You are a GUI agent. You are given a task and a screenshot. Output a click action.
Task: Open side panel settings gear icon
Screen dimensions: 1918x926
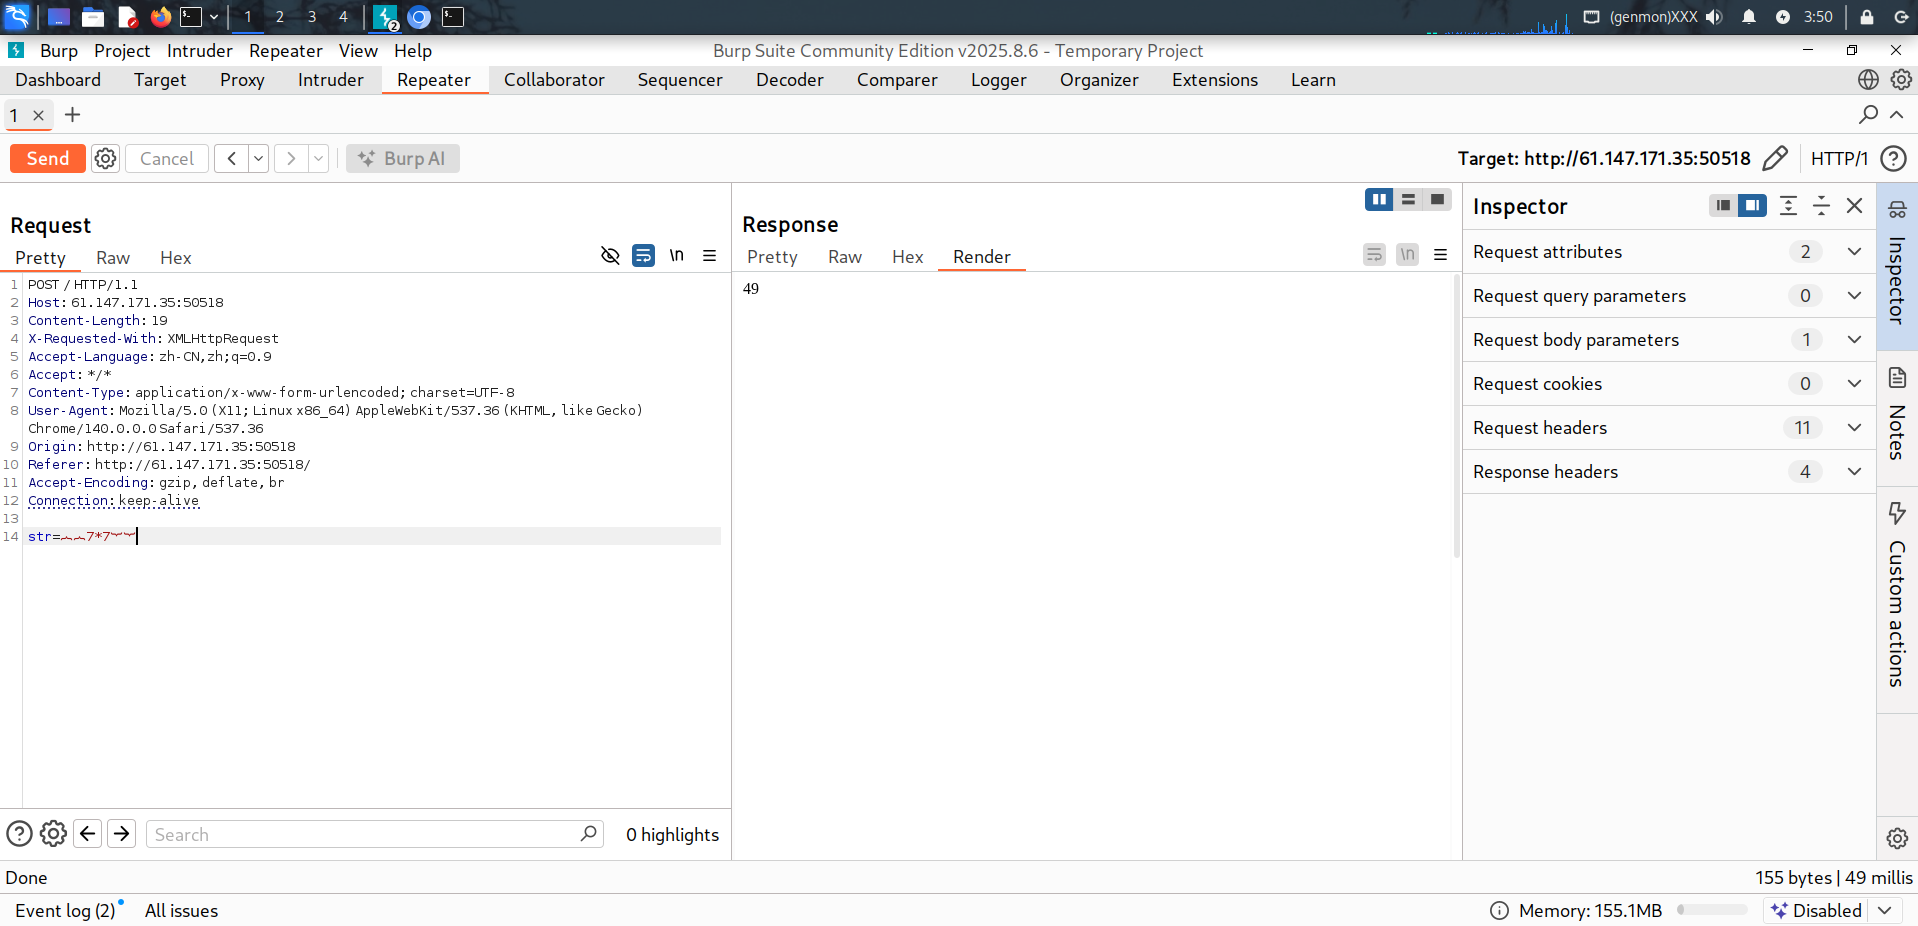pyautogui.click(x=1897, y=838)
